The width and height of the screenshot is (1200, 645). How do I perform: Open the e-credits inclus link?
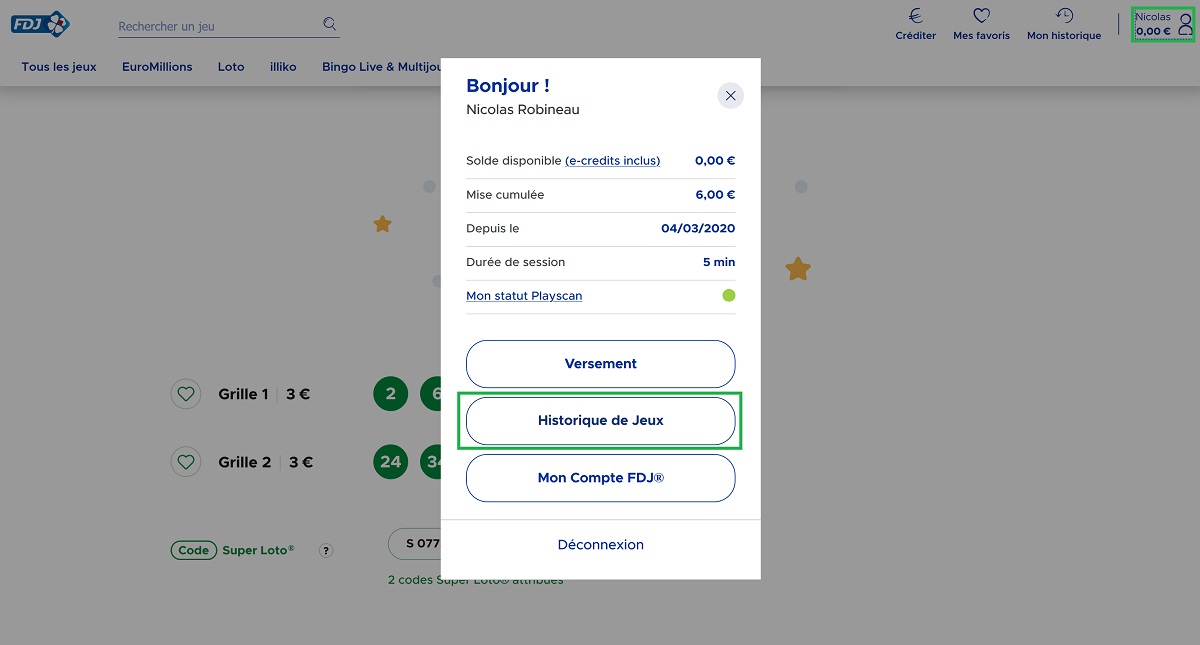[x=613, y=161]
